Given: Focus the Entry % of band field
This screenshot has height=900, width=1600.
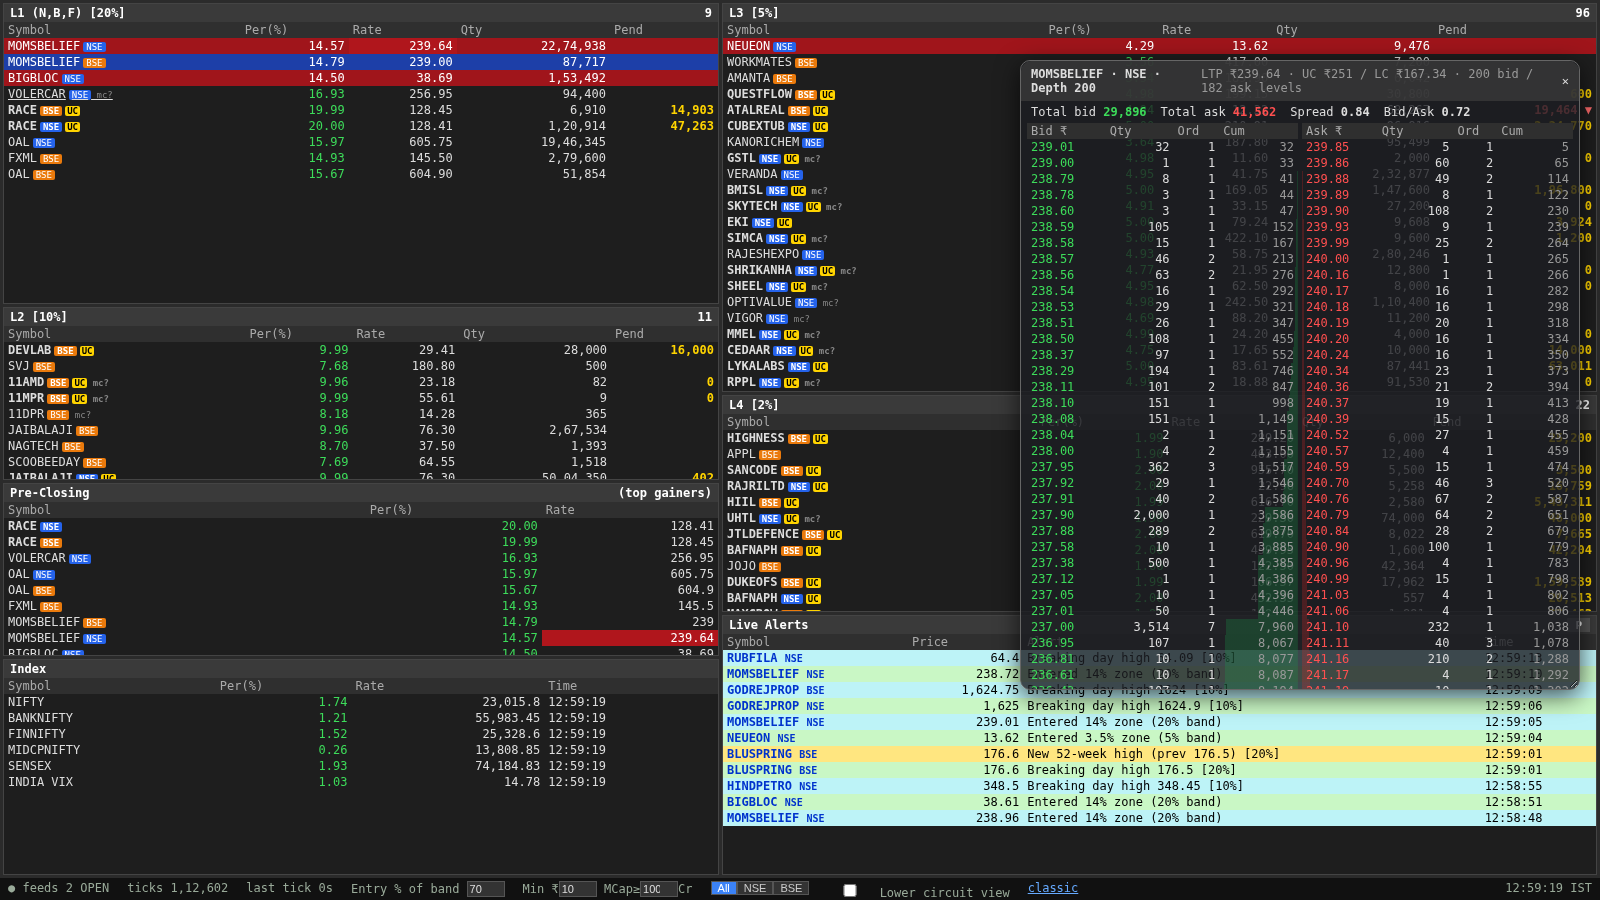Looking at the screenshot, I should tap(486, 889).
